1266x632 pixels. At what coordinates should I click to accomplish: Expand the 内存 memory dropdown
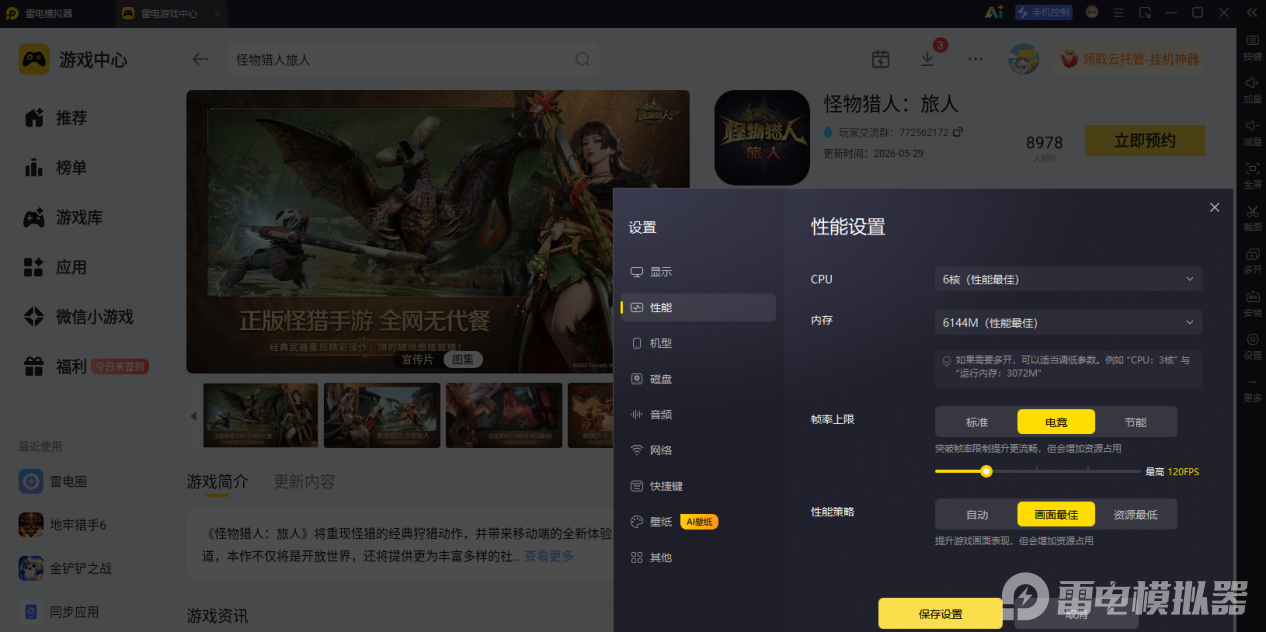[1068, 322]
